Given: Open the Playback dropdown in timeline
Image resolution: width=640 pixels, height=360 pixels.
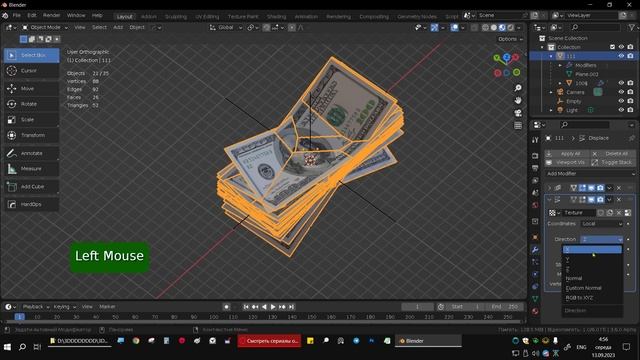Looking at the screenshot, I should [36, 307].
